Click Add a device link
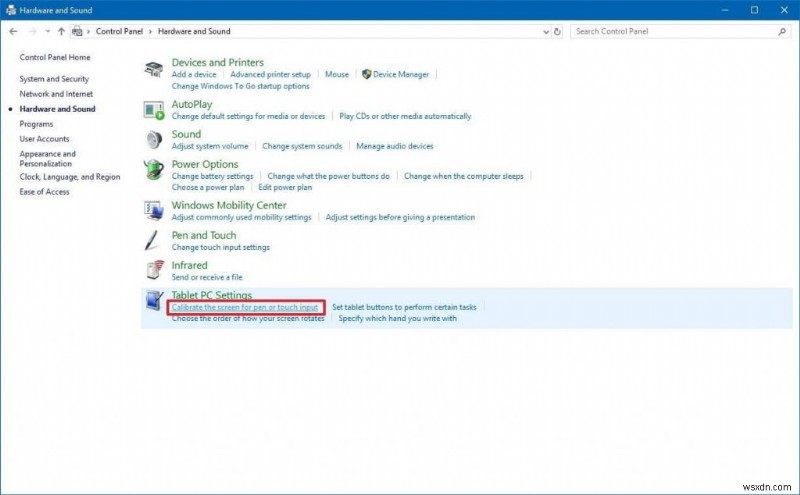 pyautogui.click(x=194, y=75)
